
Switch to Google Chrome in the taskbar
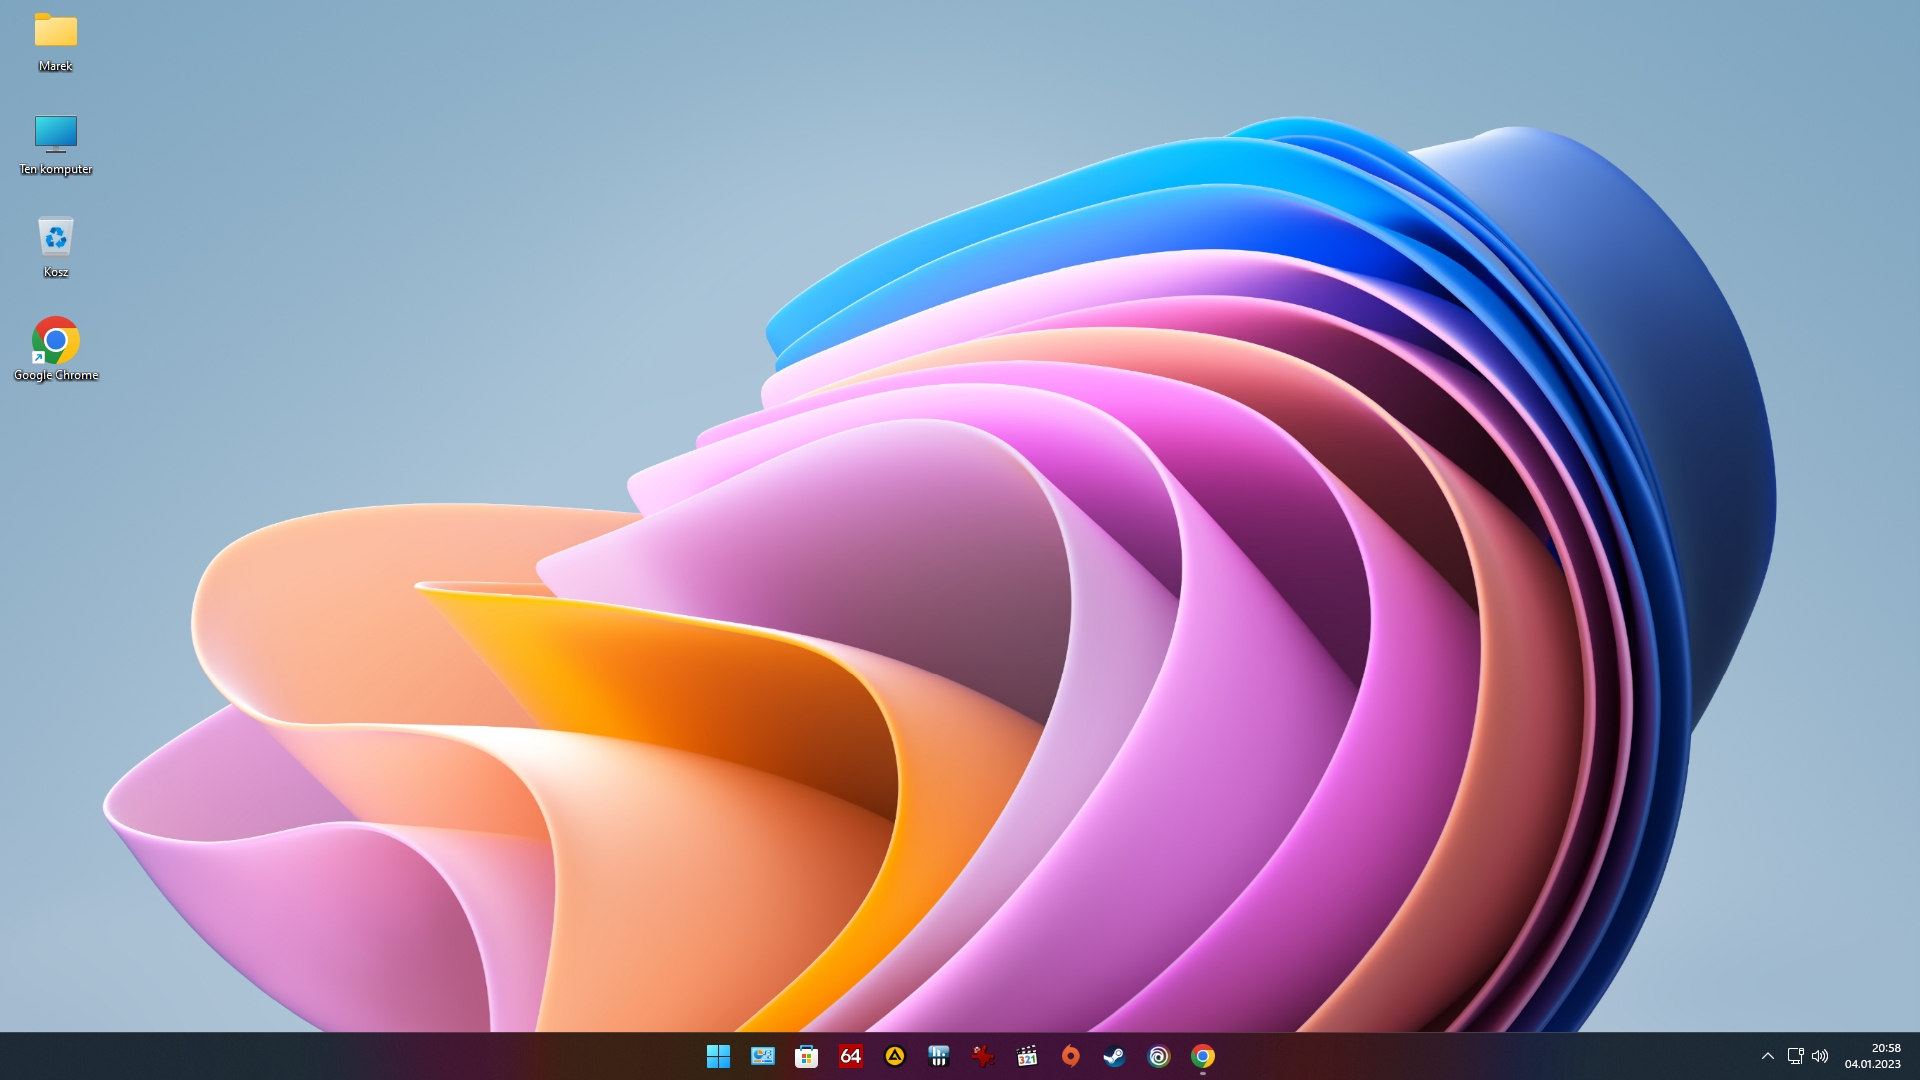(x=1203, y=1056)
